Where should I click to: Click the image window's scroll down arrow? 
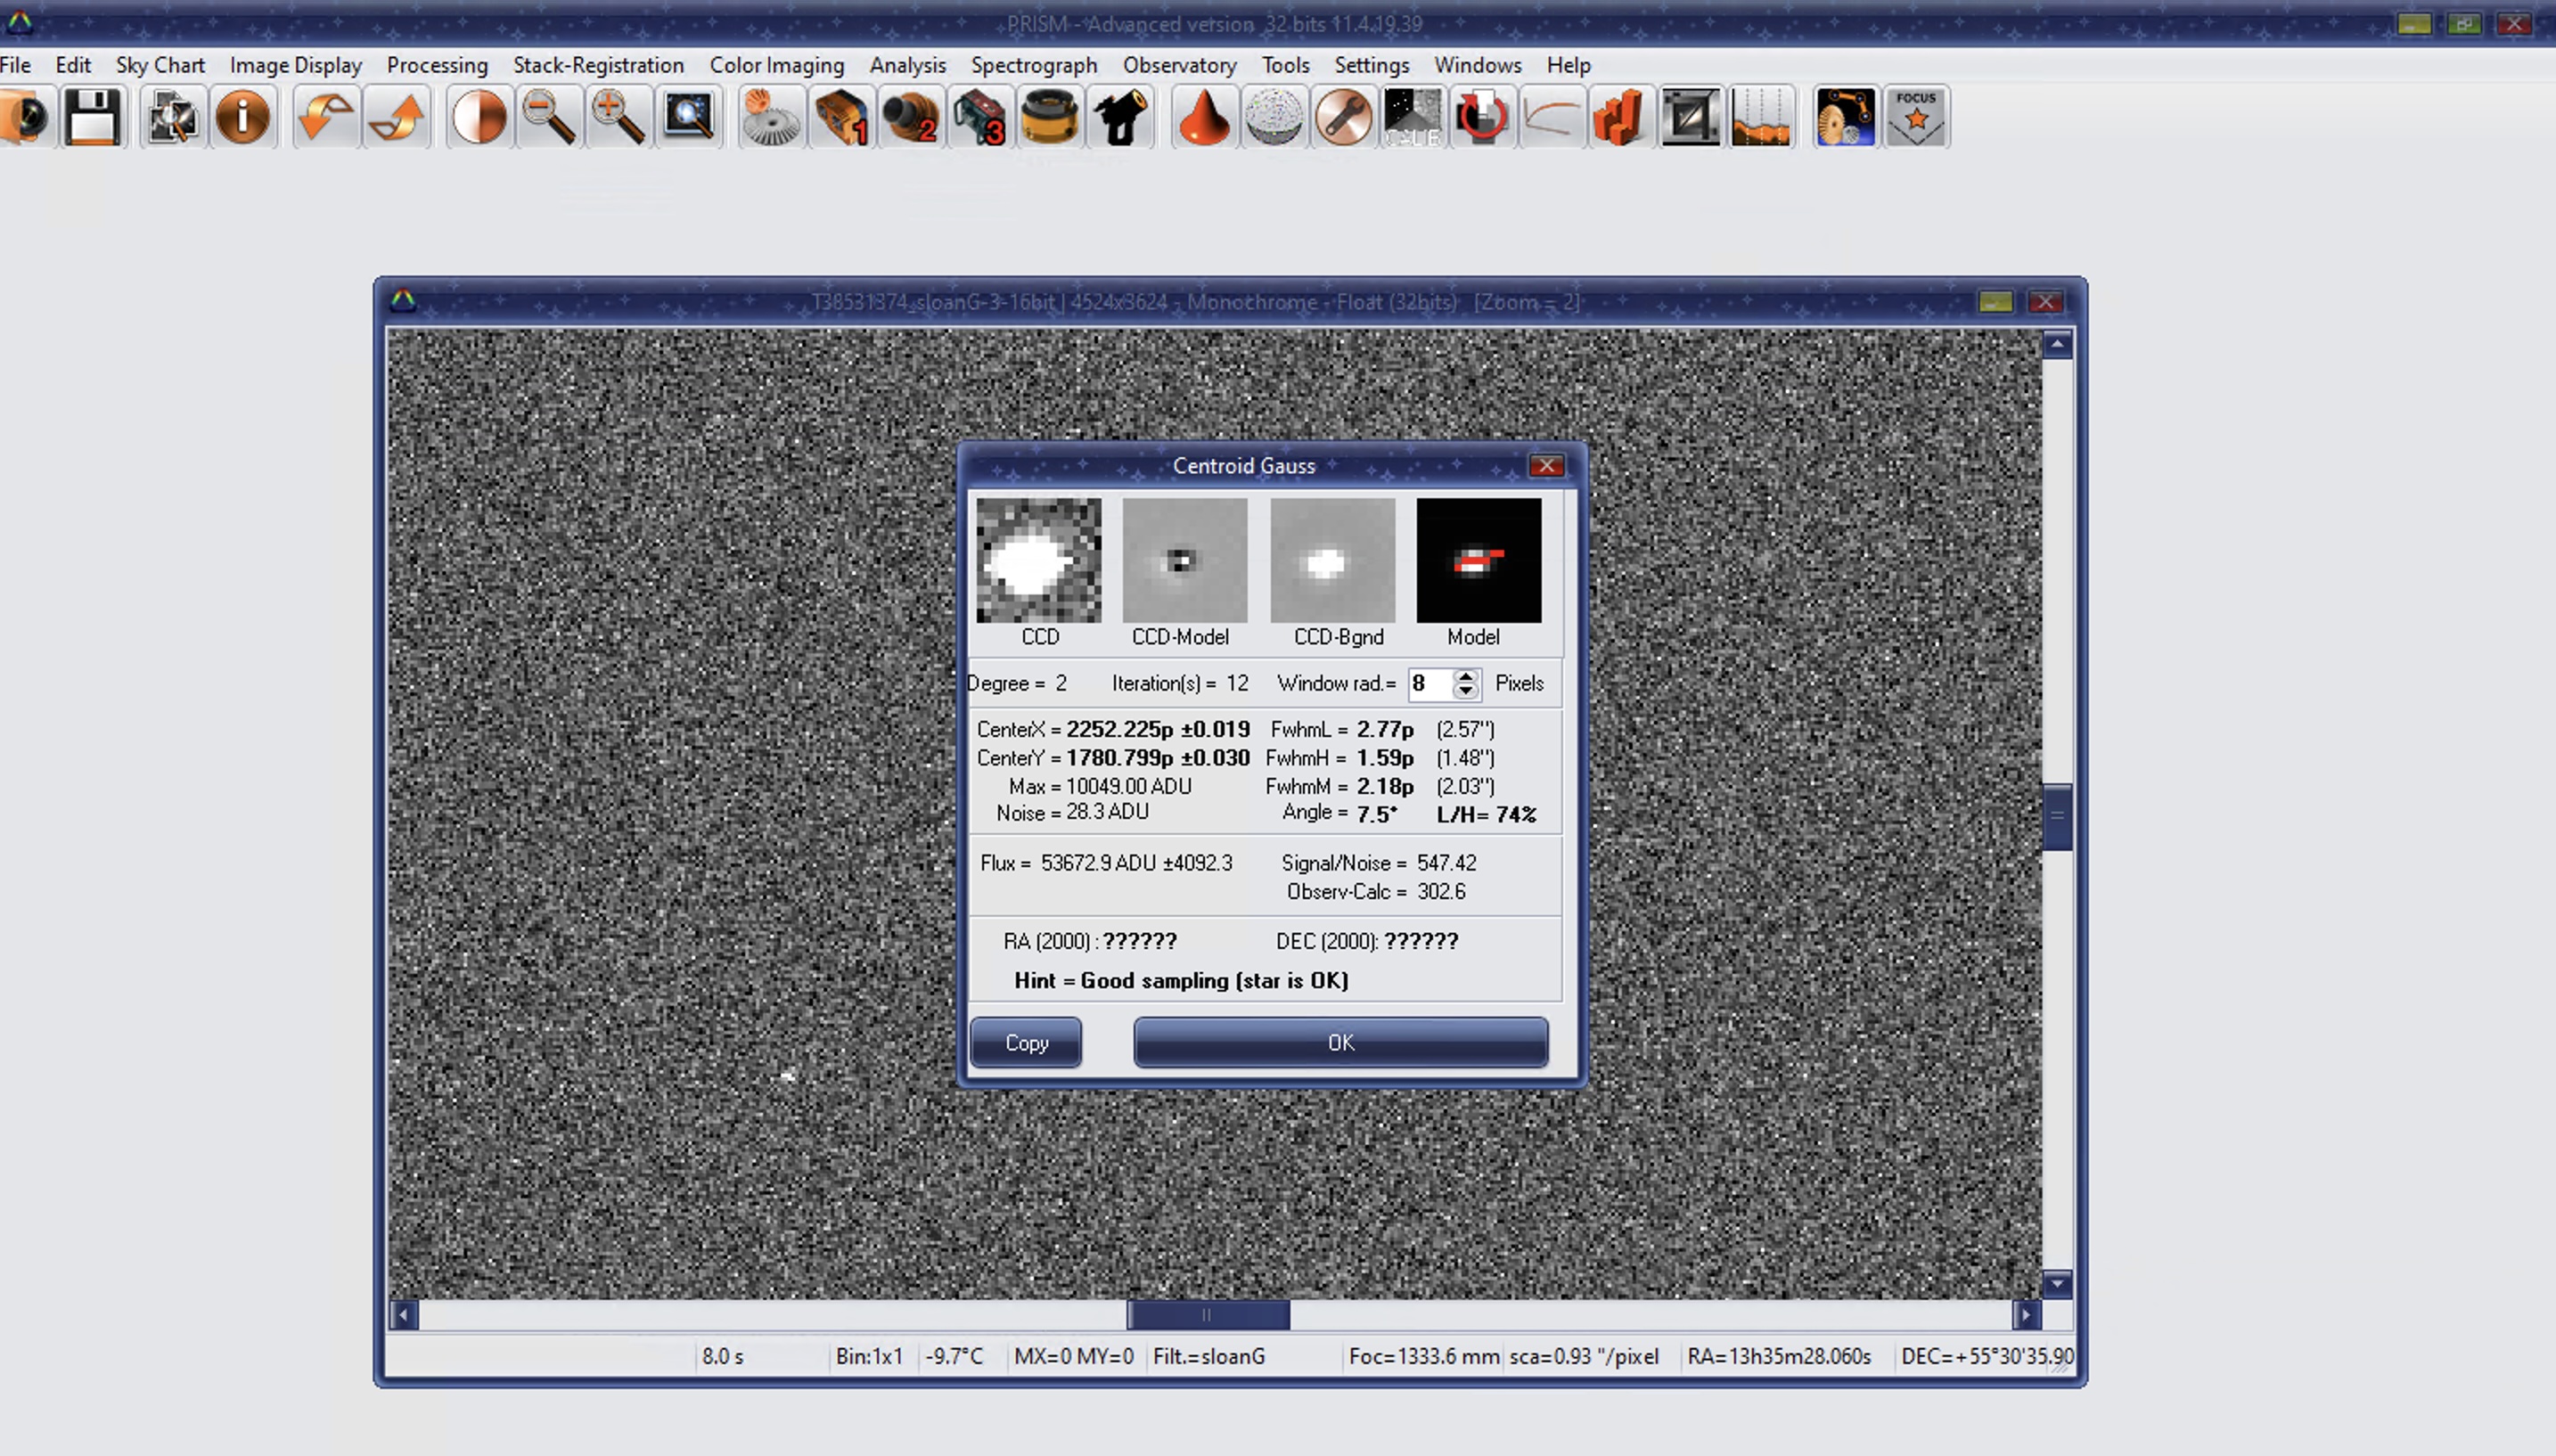[2057, 1283]
